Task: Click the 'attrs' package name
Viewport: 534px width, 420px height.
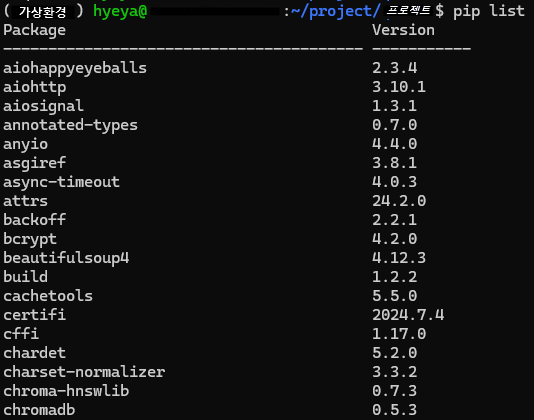Action: (26, 201)
